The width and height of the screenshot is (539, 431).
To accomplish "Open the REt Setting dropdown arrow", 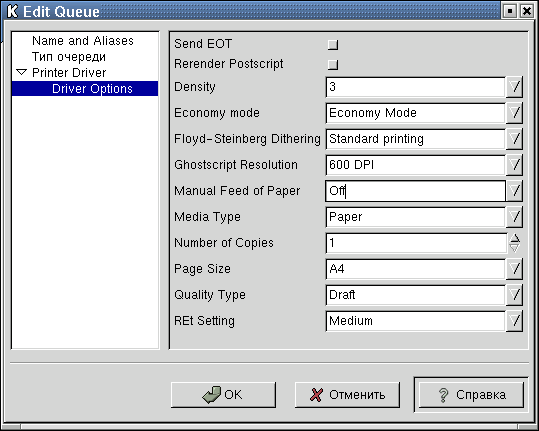I will pos(515,321).
